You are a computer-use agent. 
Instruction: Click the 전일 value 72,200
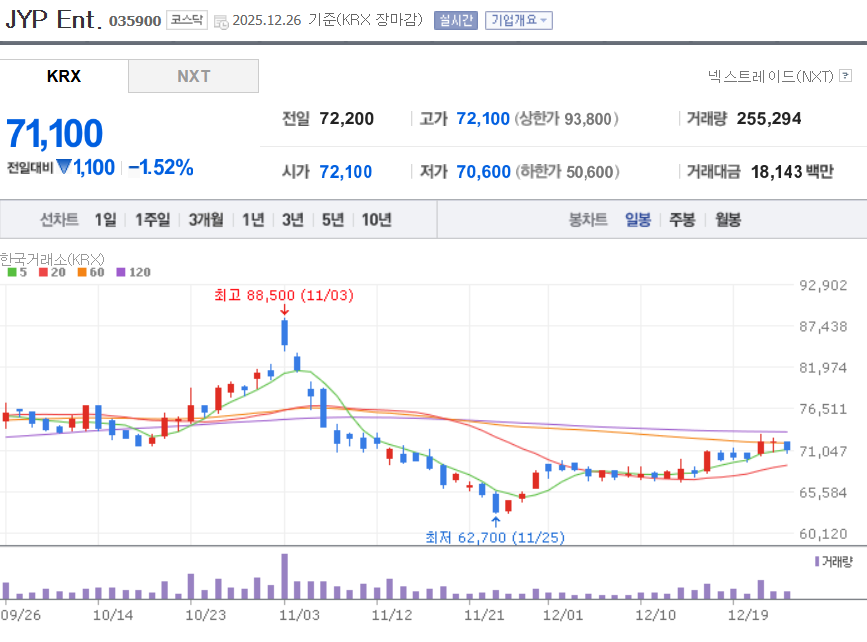click(347, 118)
